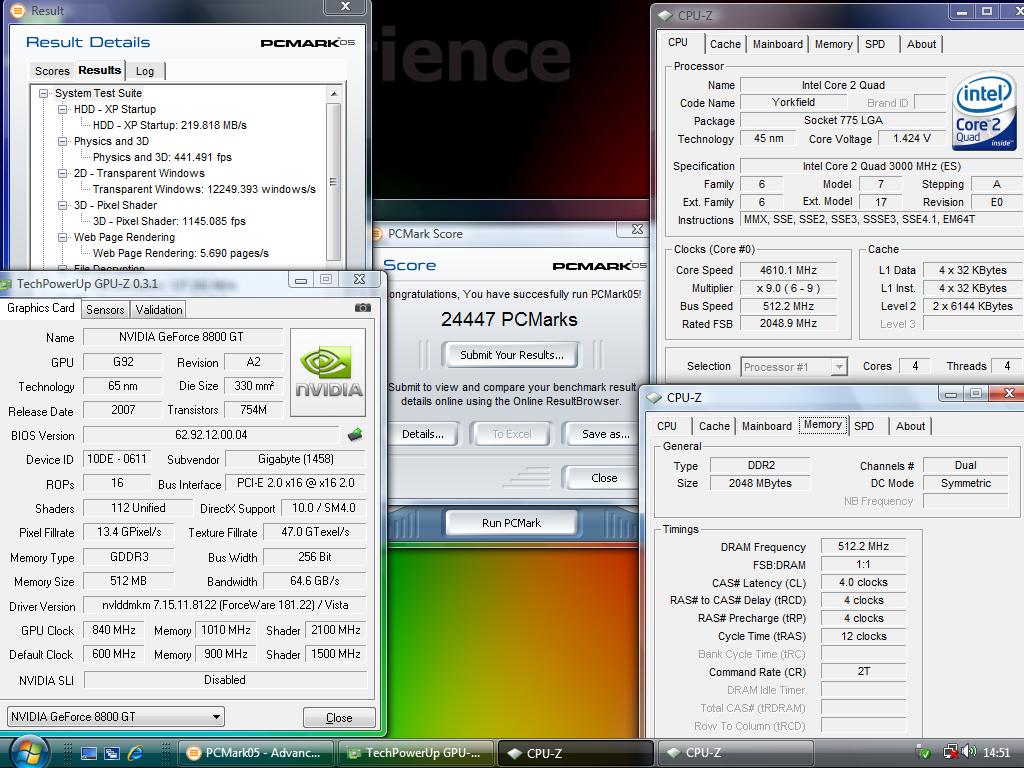
Task: Click the CAS# Latency 4.0 clocks value
Action: coord(863,583)
